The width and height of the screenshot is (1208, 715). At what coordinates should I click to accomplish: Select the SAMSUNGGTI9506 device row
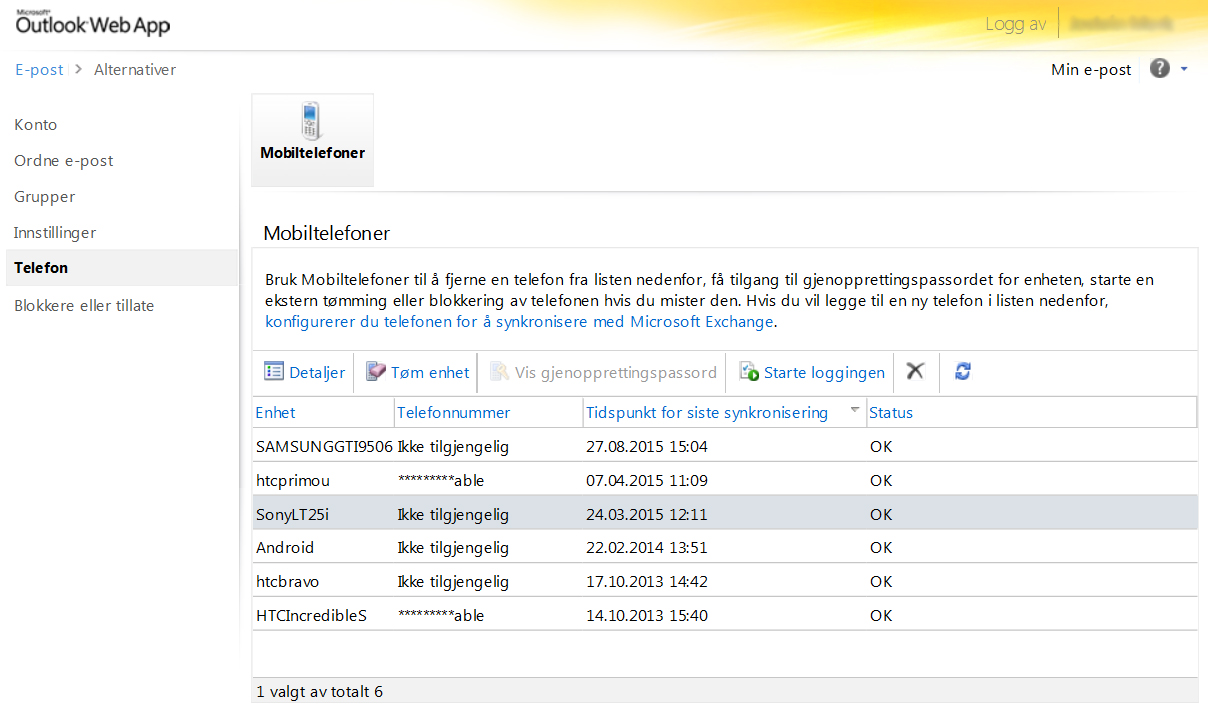point(324,447)
